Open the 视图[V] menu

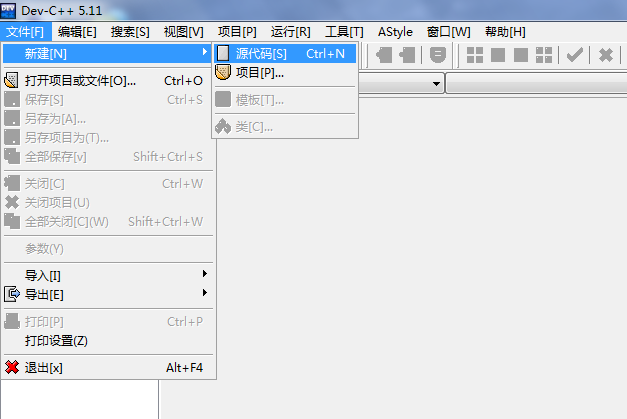coord(184,32)
